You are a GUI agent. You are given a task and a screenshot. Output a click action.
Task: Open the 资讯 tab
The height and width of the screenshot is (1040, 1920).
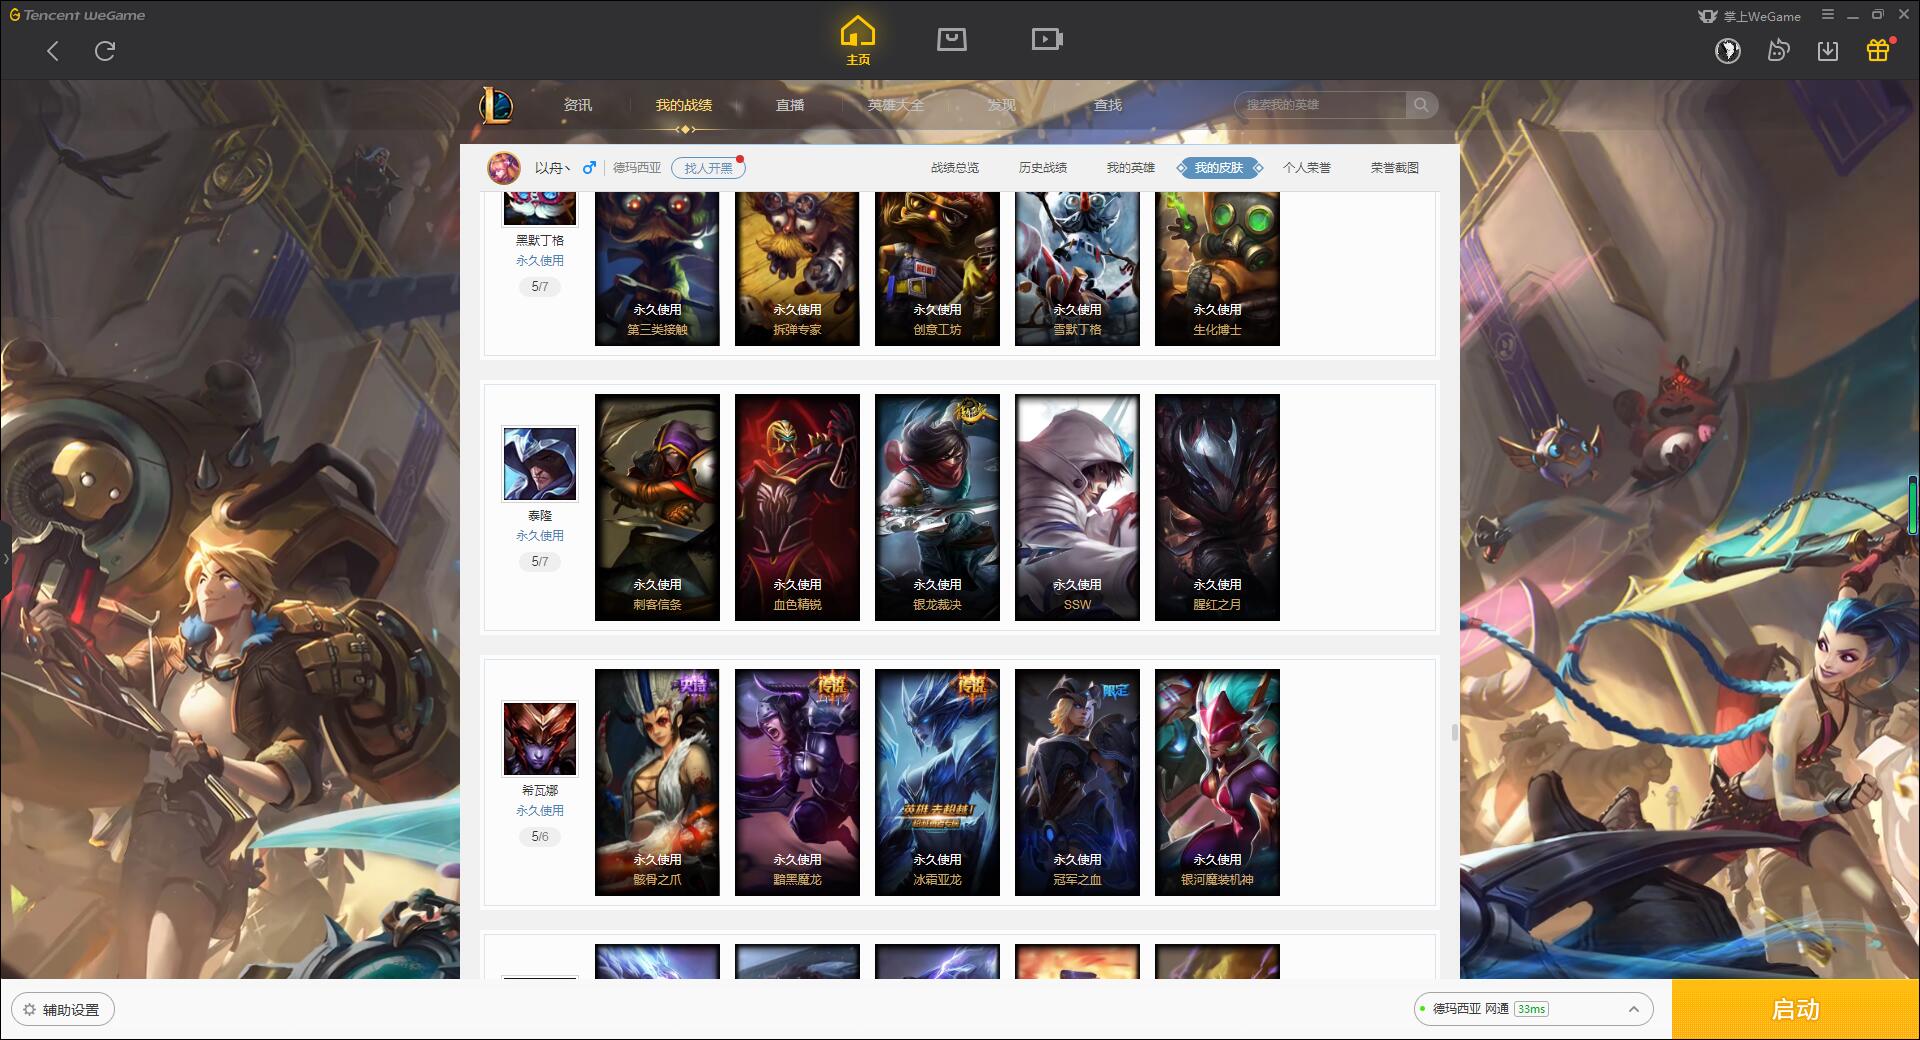click(578, 105)
